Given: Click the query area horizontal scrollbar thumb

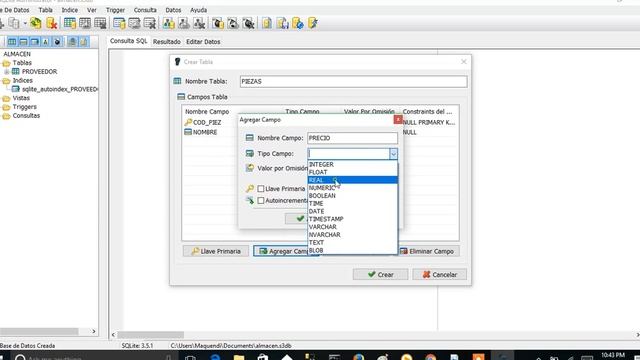Looking at the screenshot, I should click(x=151, y=335).
